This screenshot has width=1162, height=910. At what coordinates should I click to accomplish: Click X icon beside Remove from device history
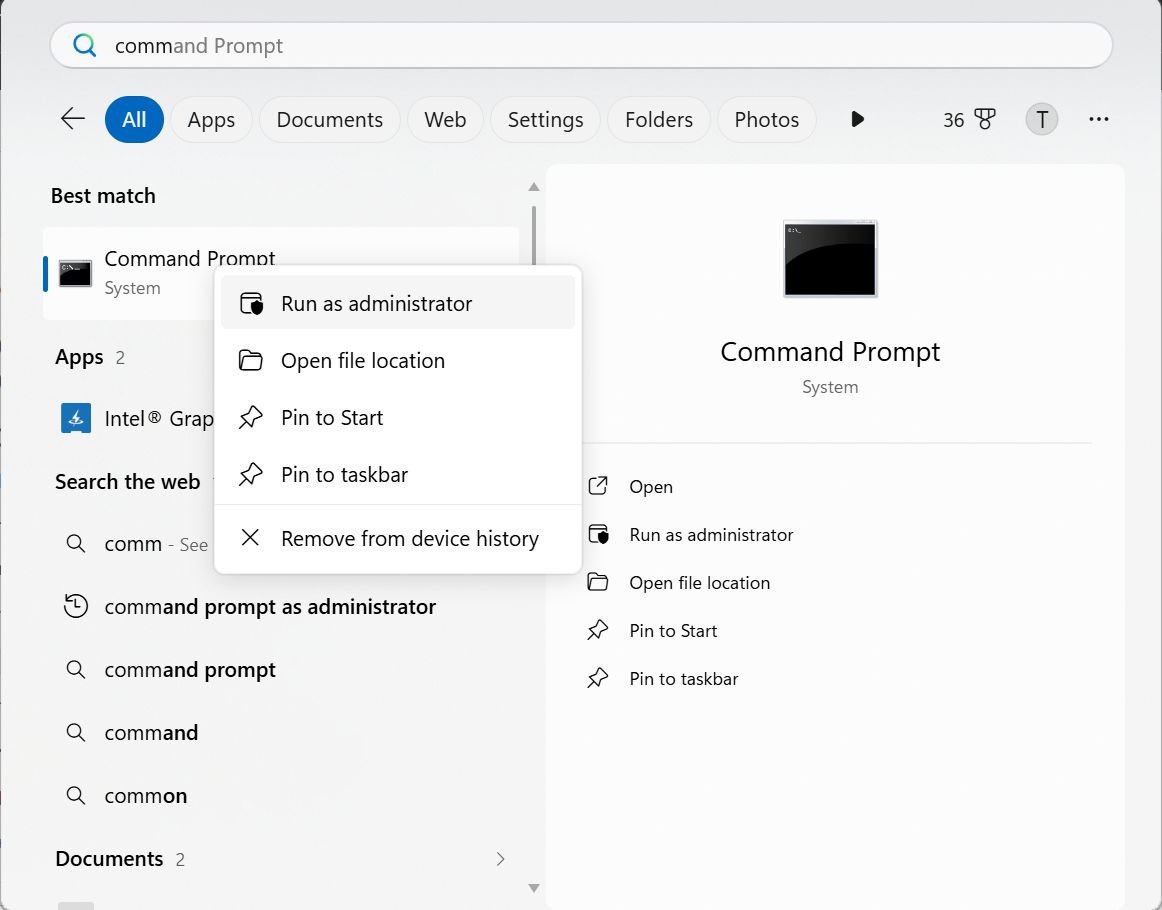click(250, 537)
